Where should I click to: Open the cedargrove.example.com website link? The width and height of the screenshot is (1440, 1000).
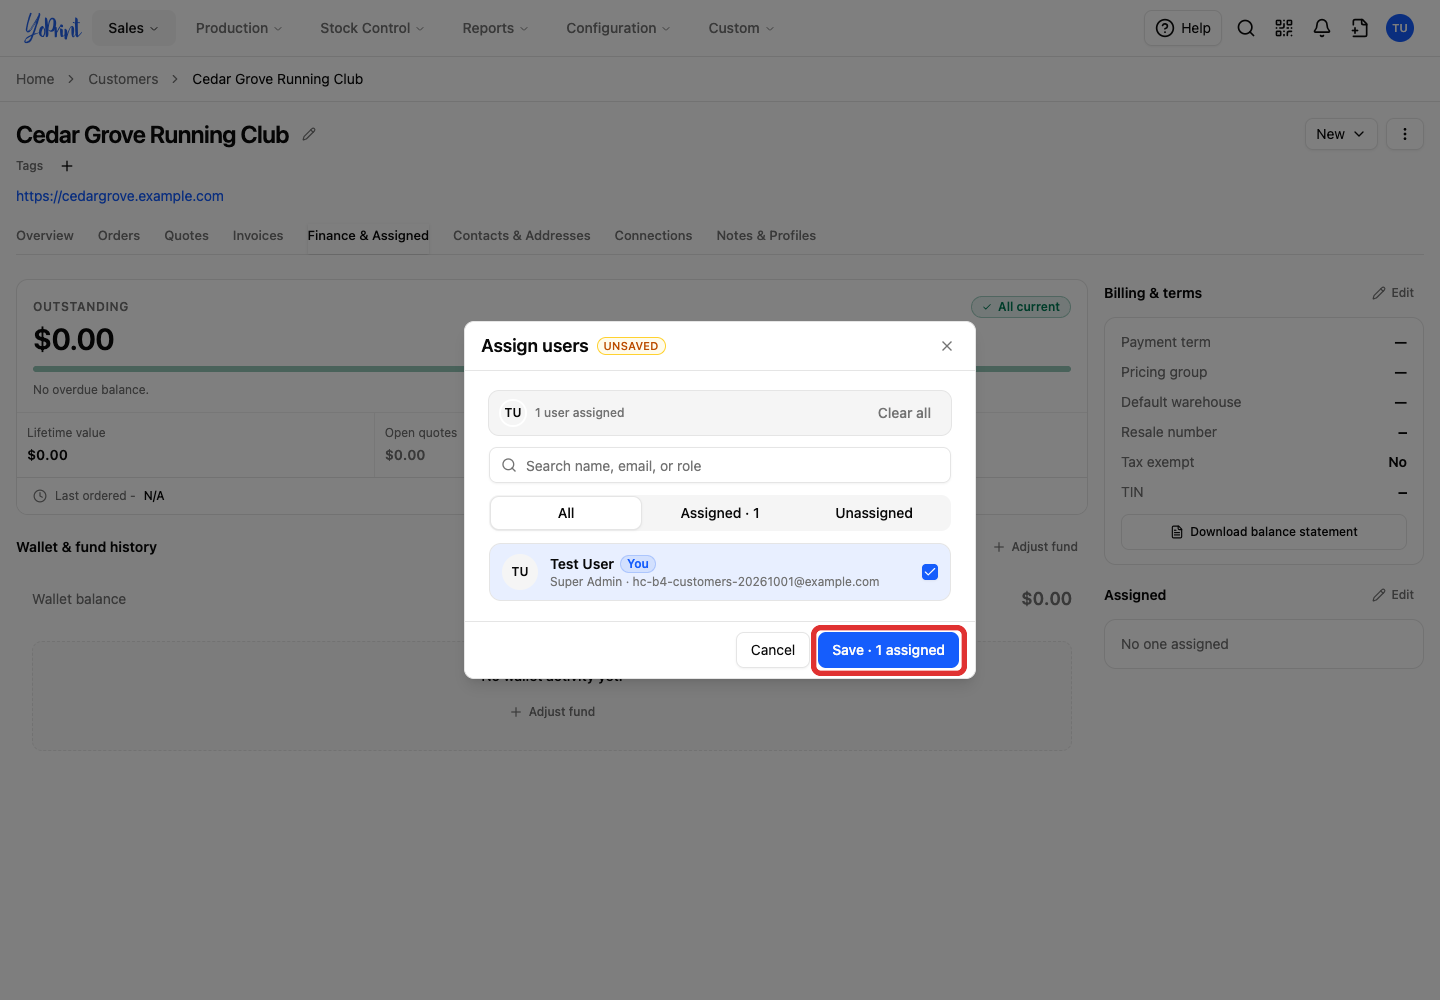point(120,196)
